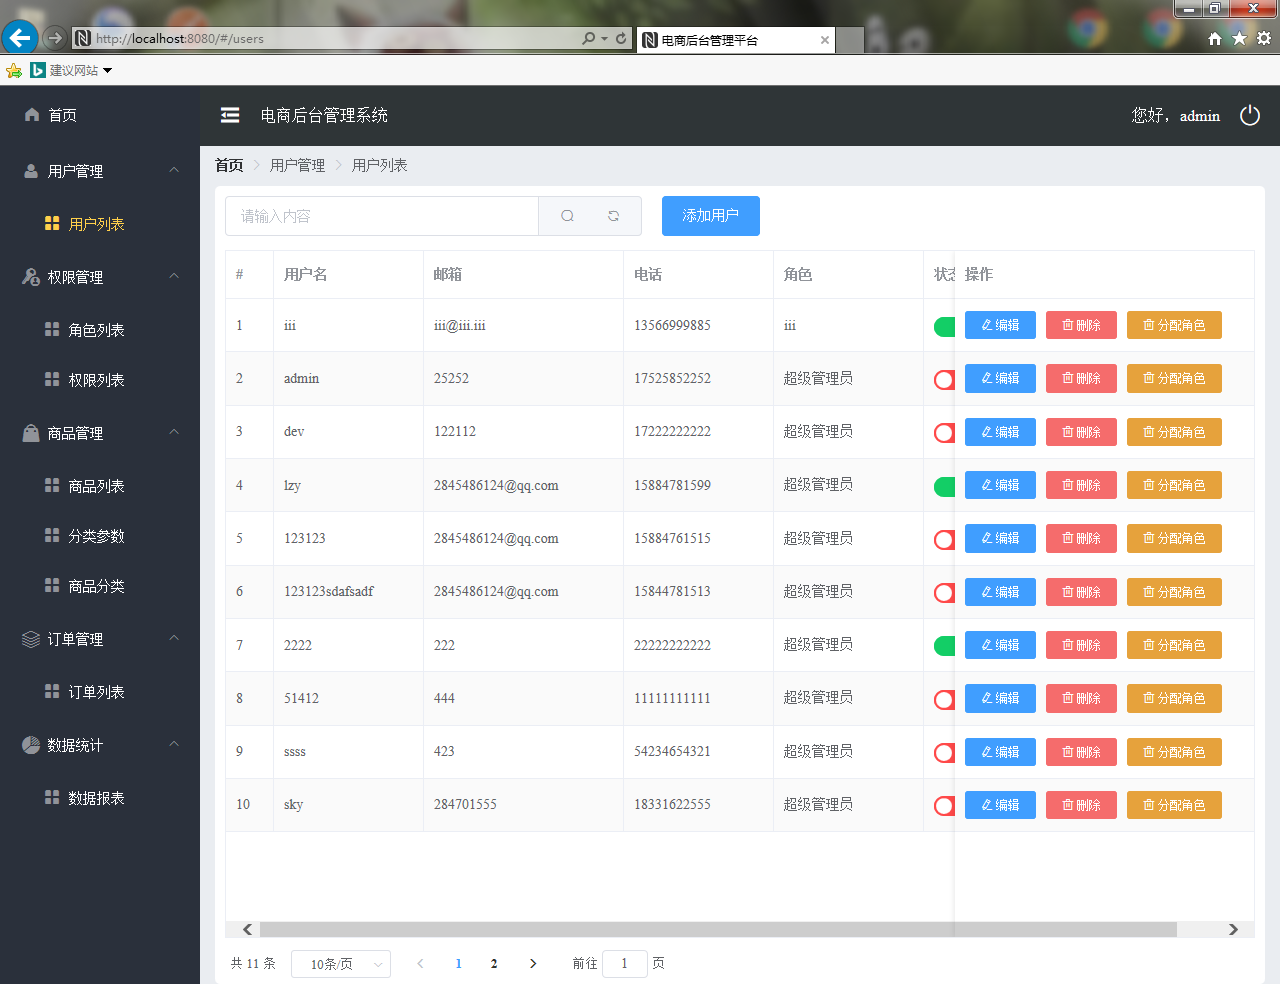Select 商品分类 in the sidebar menu
Image resolution: width=1280 pixels, height=984 pixels.
tap(96, 586)
